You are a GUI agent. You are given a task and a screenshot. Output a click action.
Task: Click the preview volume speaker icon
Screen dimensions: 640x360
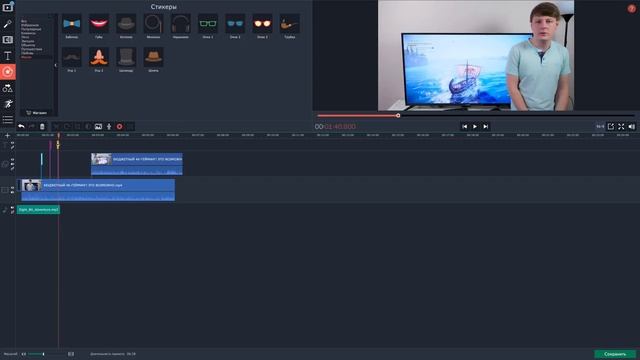pyautogui.click(x=632, y=127)
